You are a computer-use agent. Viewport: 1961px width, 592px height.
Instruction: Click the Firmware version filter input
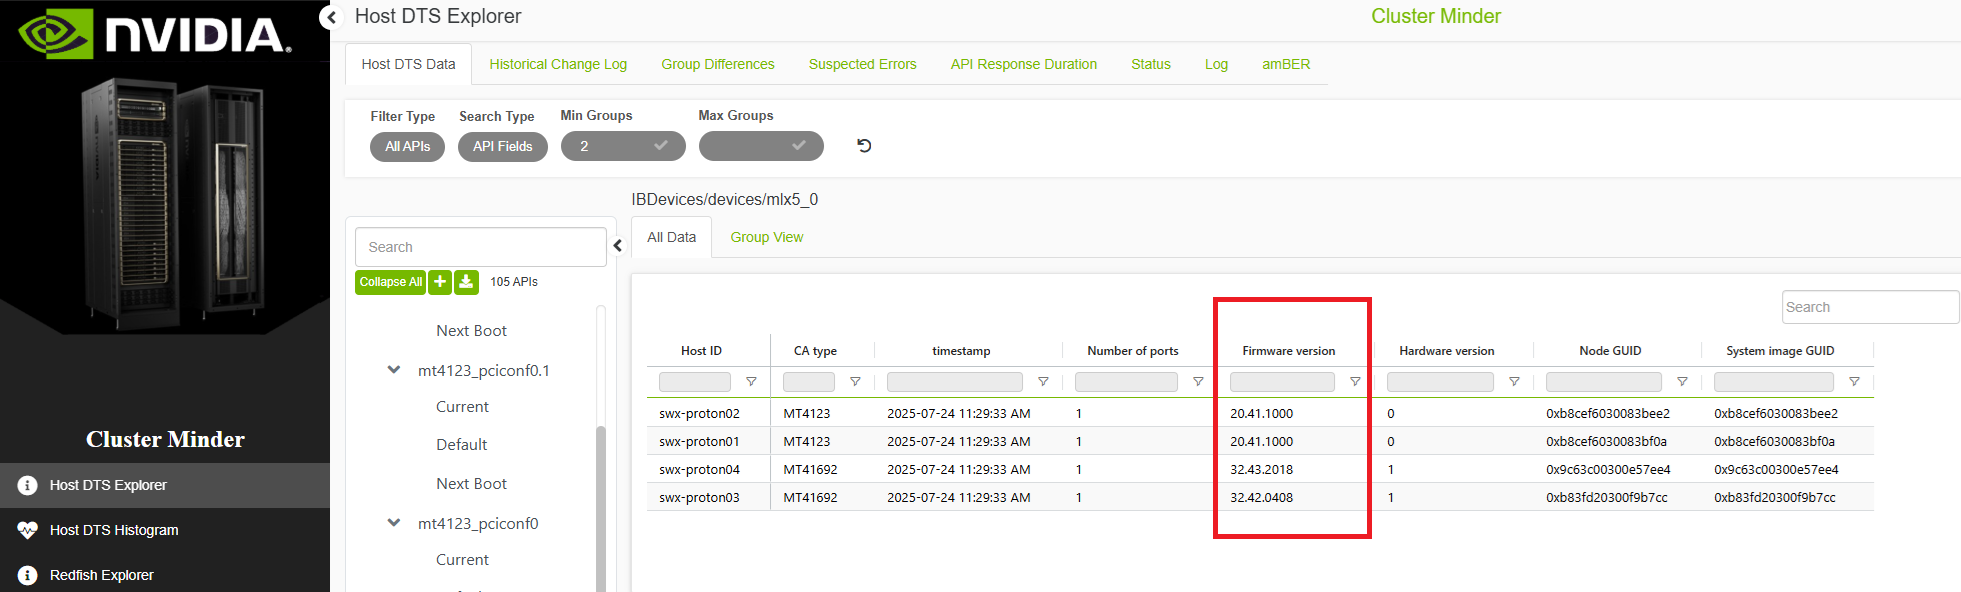pyautogui.click(x=1282, y=382)
